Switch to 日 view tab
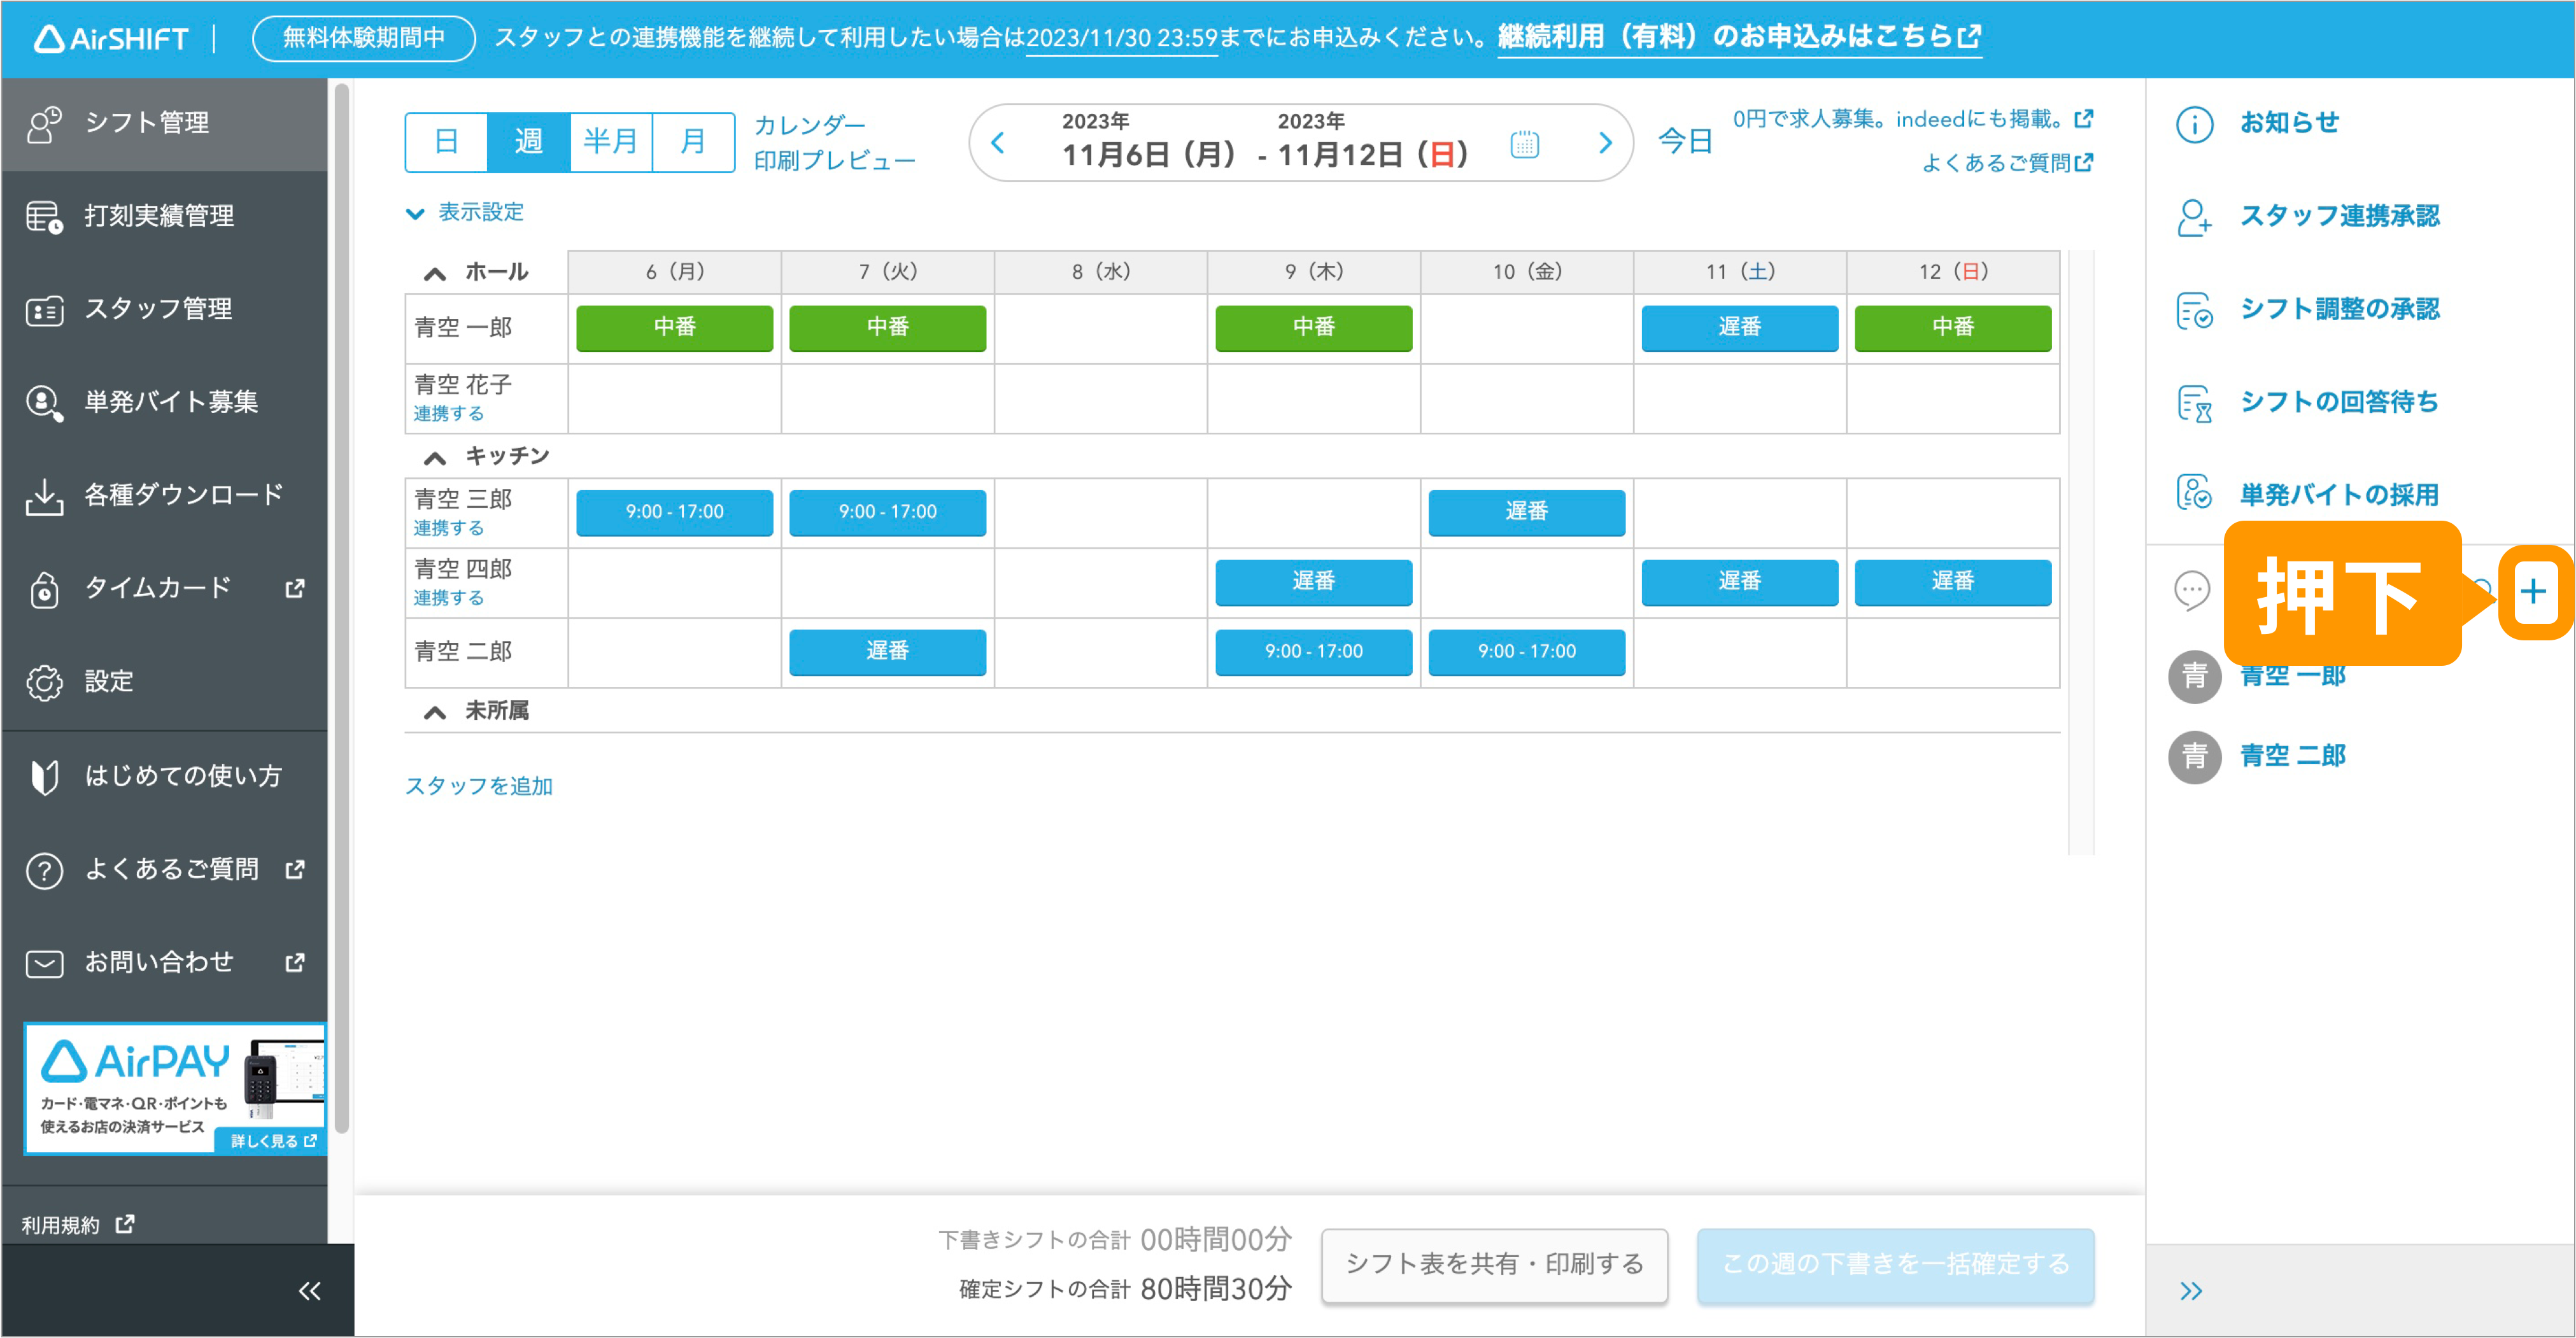 446,142
